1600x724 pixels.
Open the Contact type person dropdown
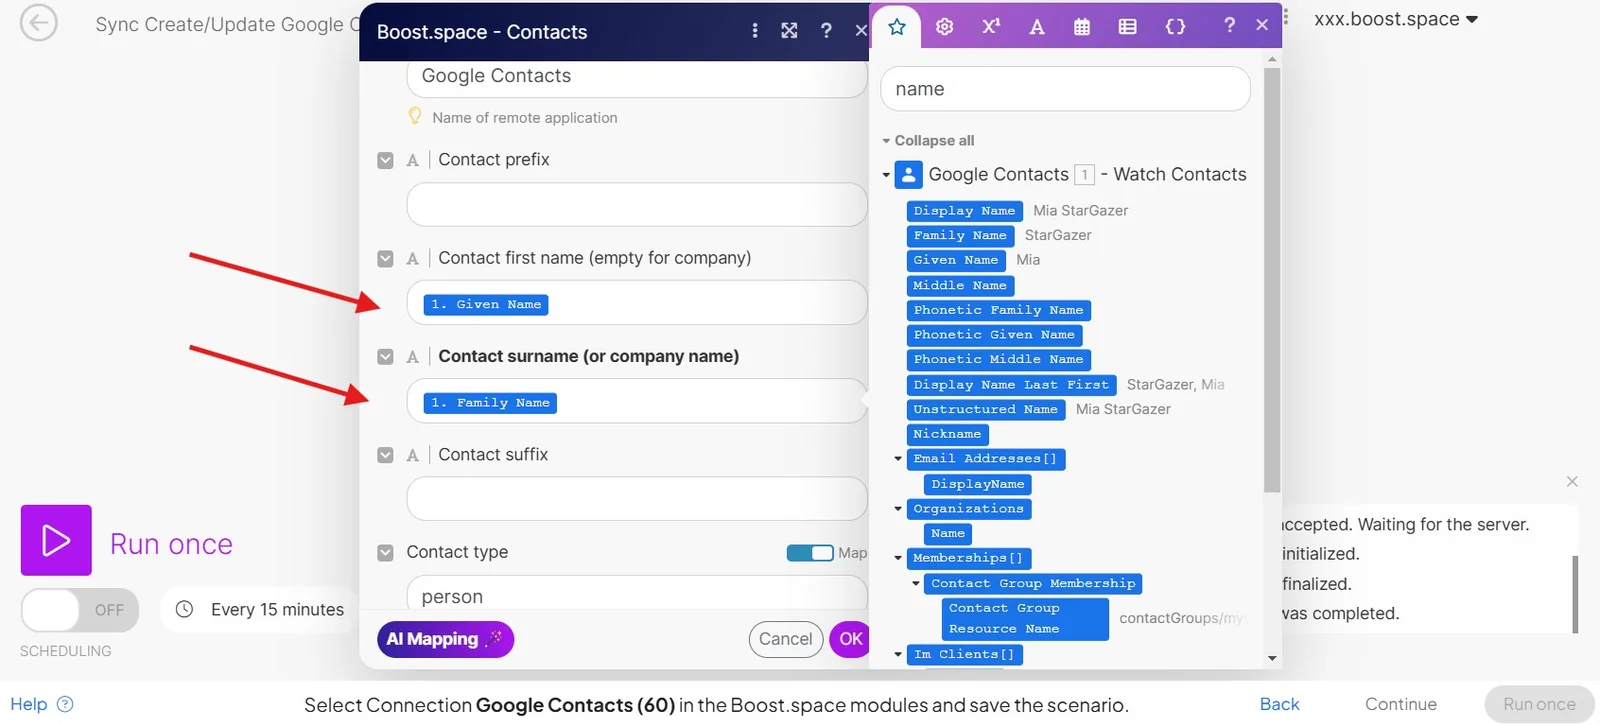point(636,595)
